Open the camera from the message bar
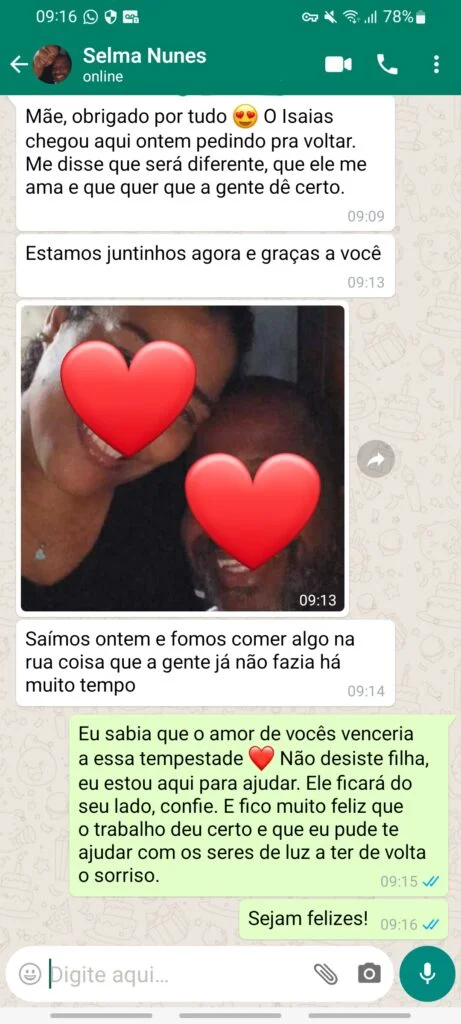 click(x=369, y=974)
